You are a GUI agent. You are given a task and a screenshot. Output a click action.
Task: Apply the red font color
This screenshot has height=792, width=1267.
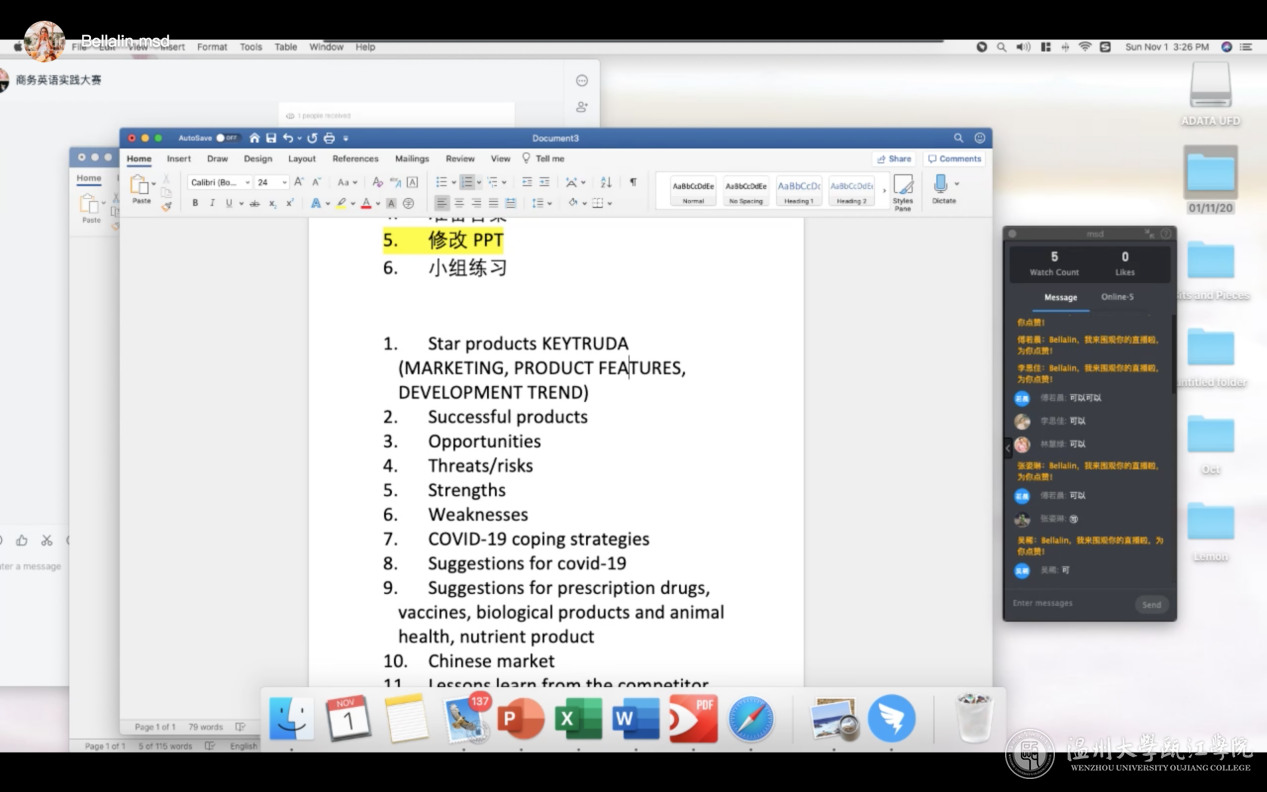[x=366, y=203]
